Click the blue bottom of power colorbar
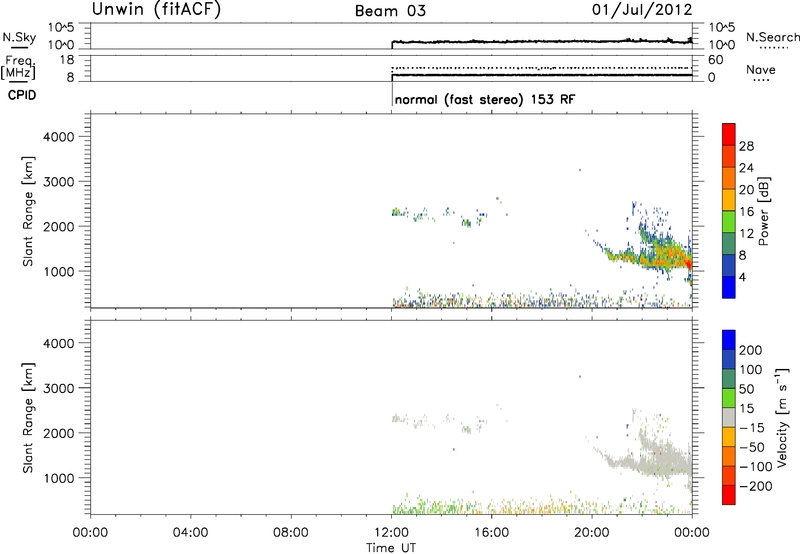 pos(729,287)
